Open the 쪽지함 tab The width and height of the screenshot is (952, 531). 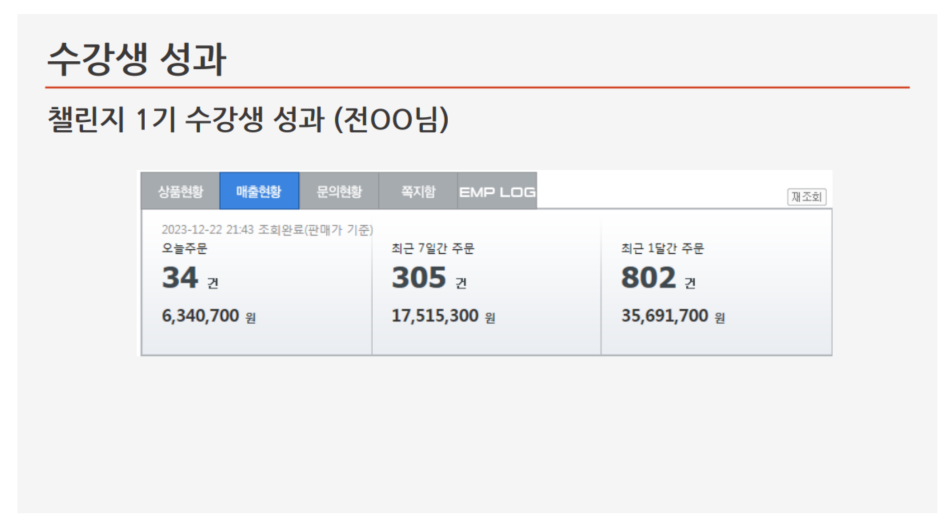(x=418, y=191)
